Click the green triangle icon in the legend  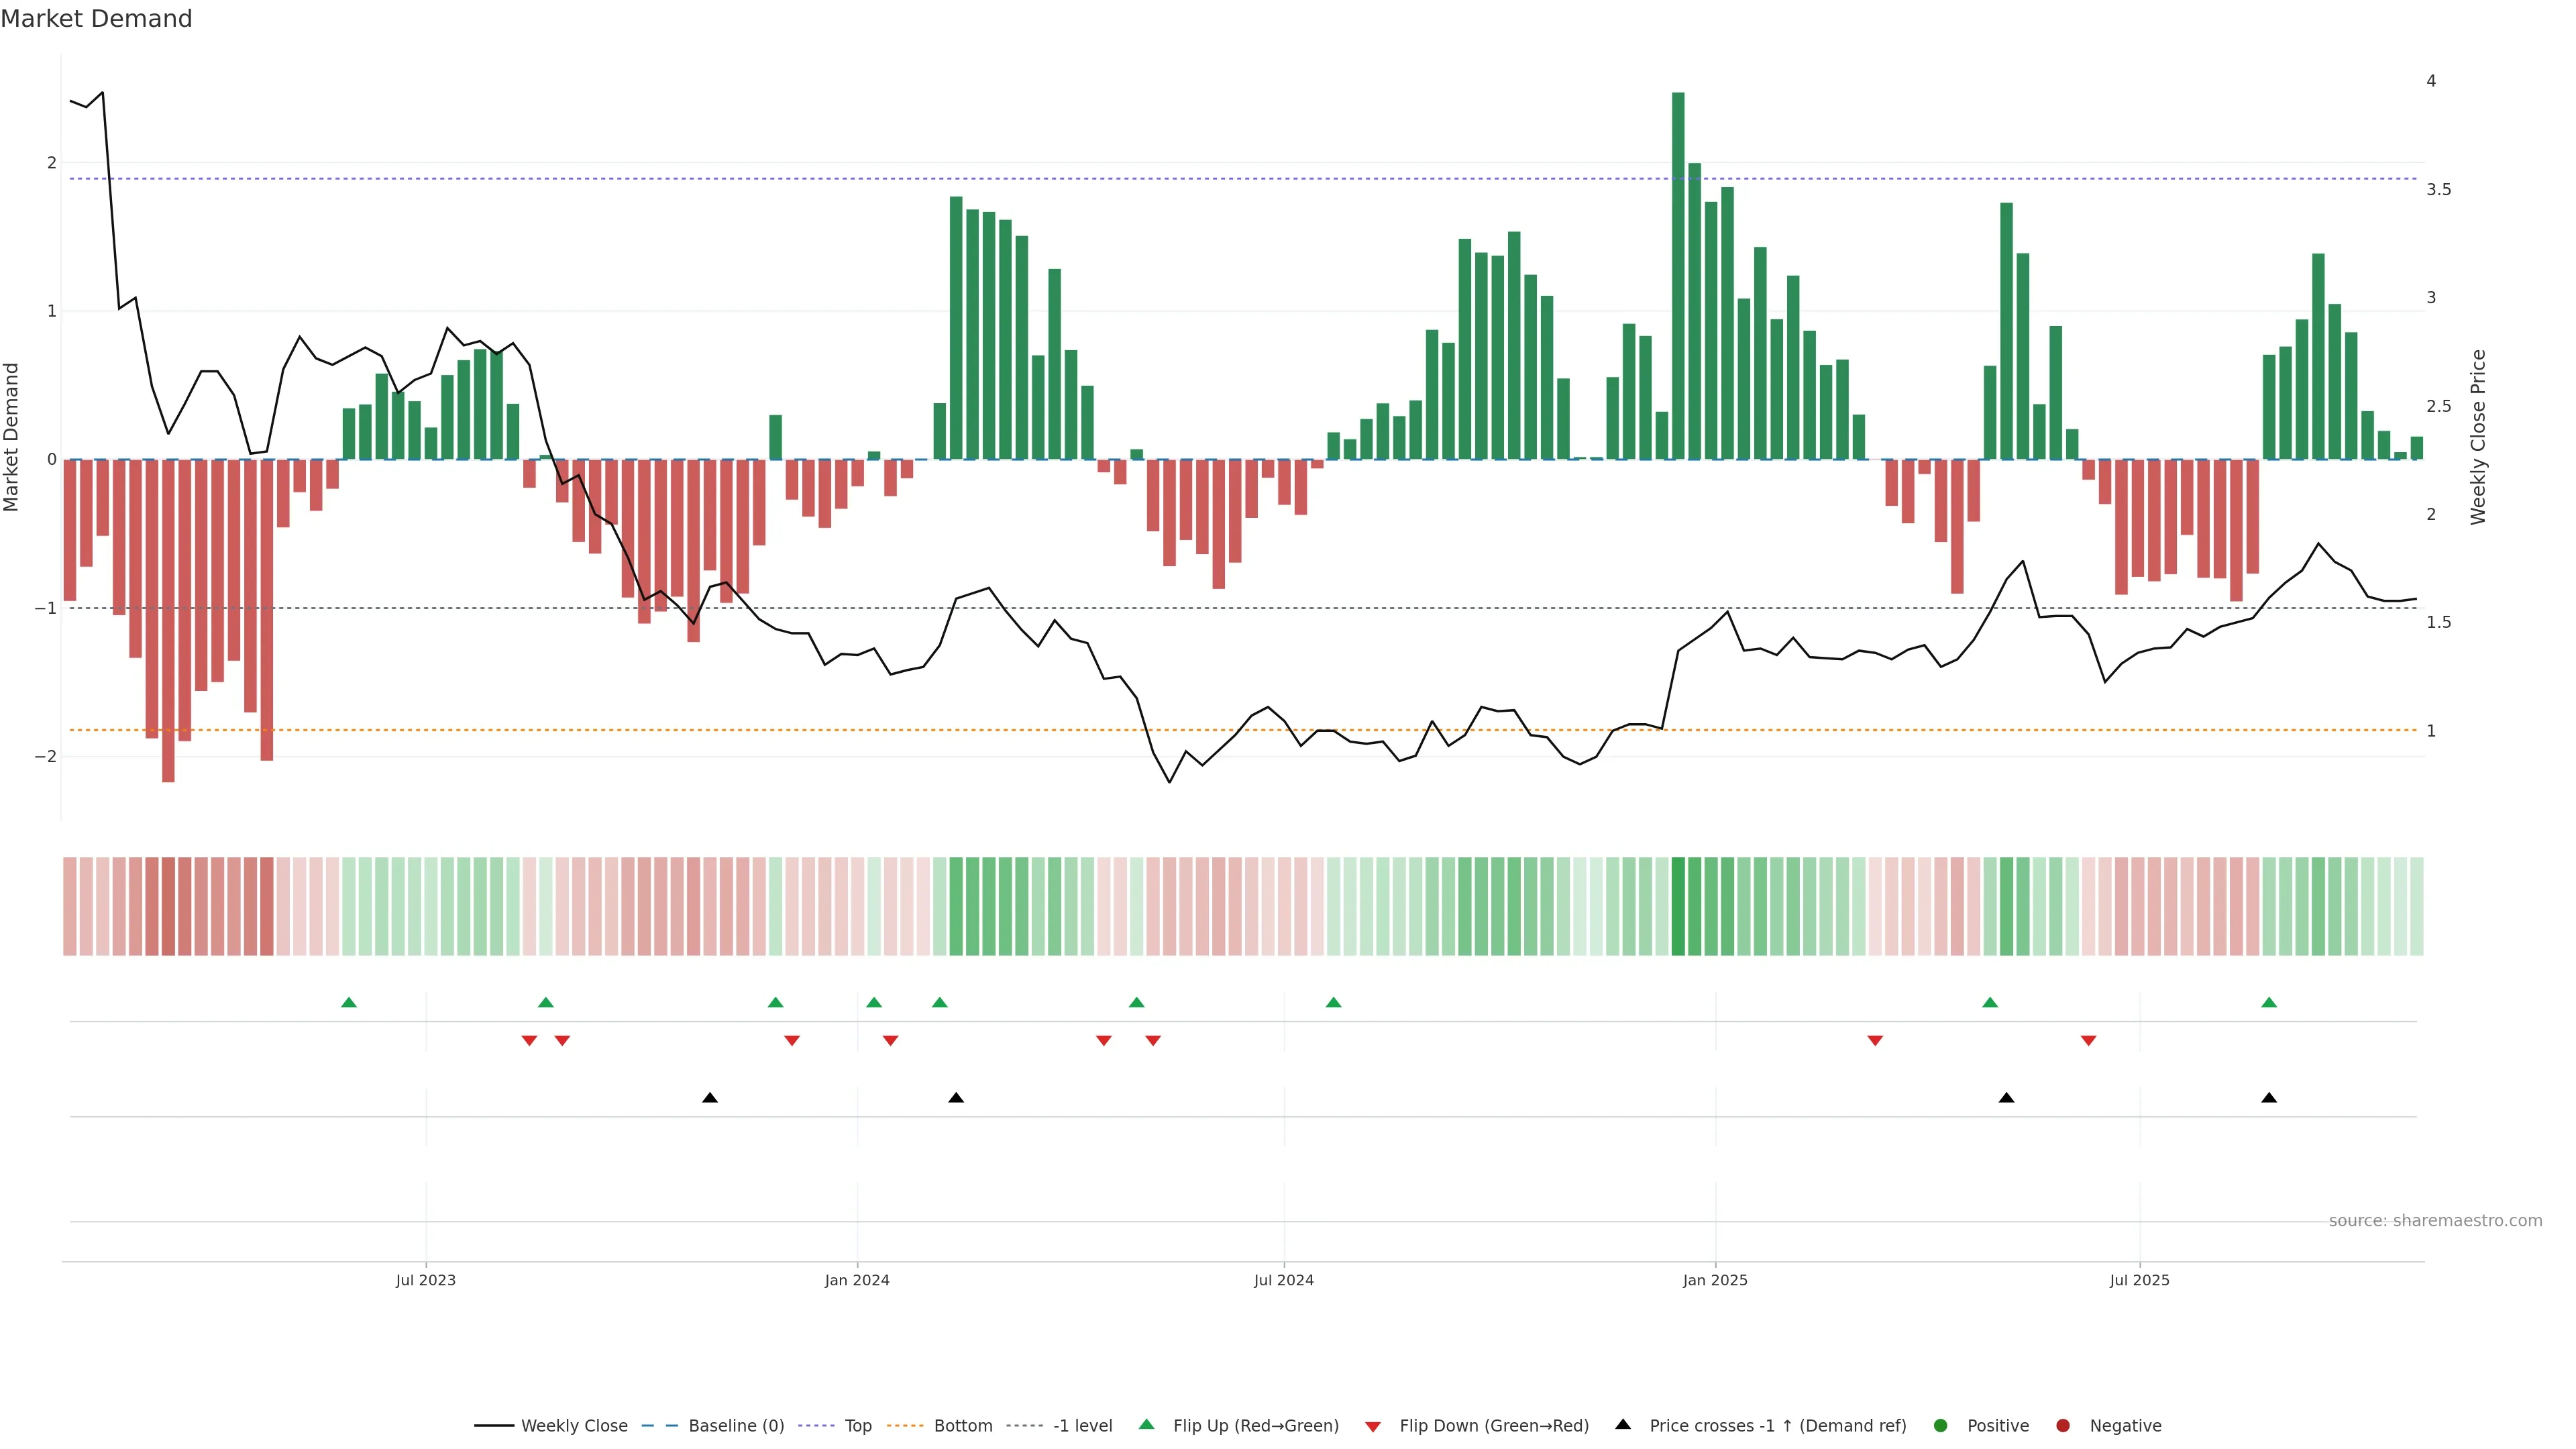(x=1146, y=1424)
